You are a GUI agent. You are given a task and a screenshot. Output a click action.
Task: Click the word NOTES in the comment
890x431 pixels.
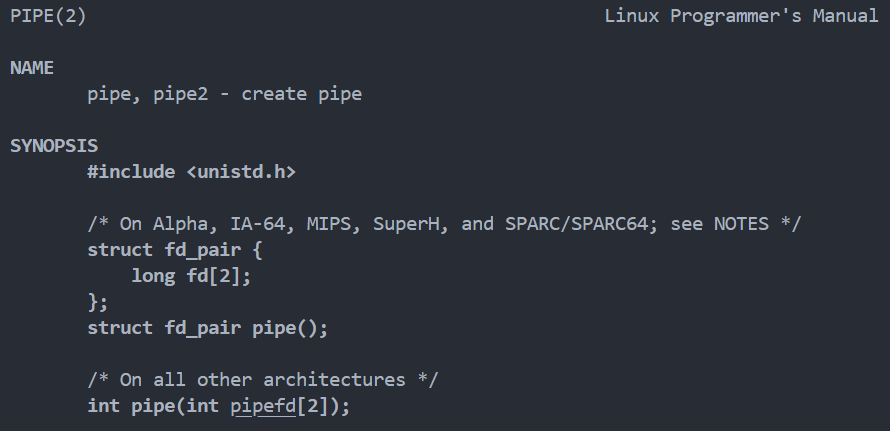(741, 224)
